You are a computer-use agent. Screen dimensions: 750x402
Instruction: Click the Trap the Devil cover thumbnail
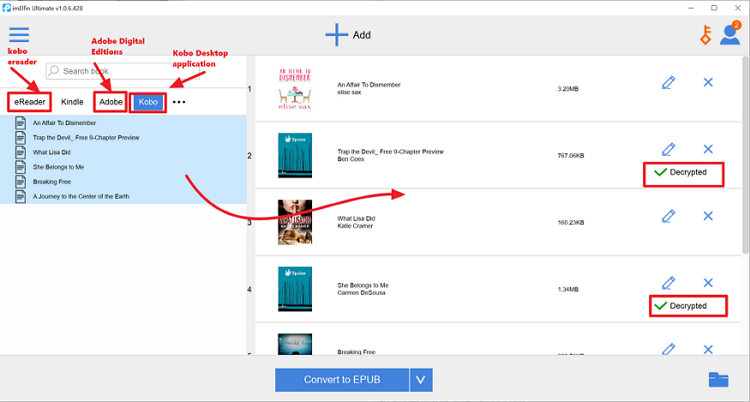(295, 156)
